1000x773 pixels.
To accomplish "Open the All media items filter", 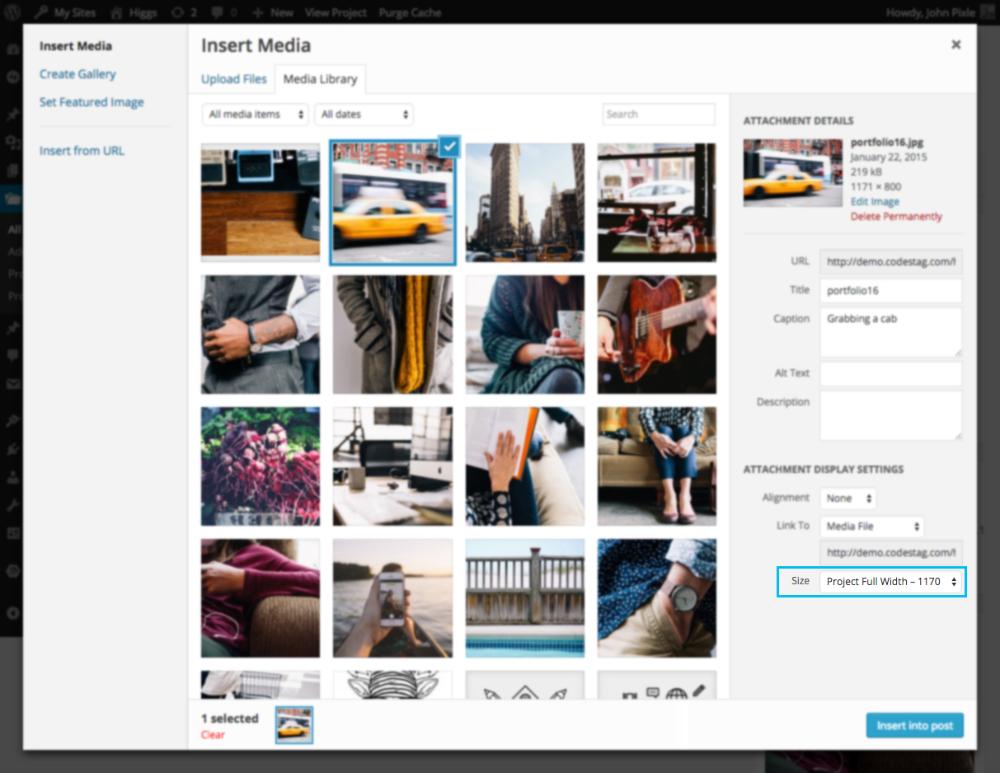I will [x=255, y=114].
